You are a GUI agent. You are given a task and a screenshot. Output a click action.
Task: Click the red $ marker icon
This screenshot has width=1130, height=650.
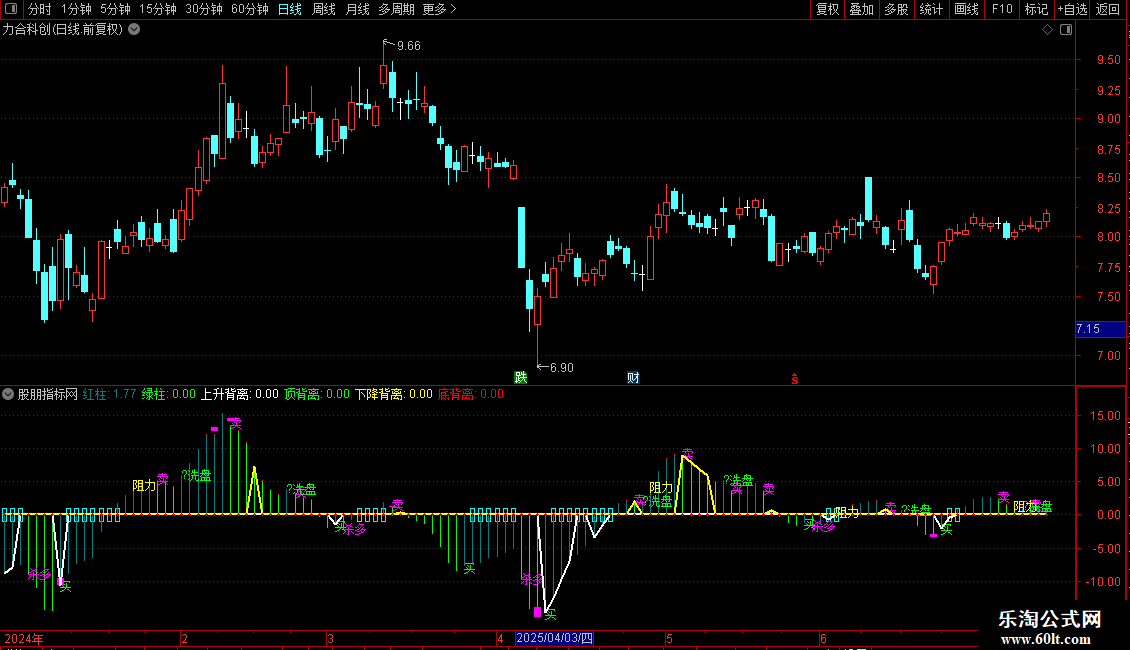[x=795, y=379]
